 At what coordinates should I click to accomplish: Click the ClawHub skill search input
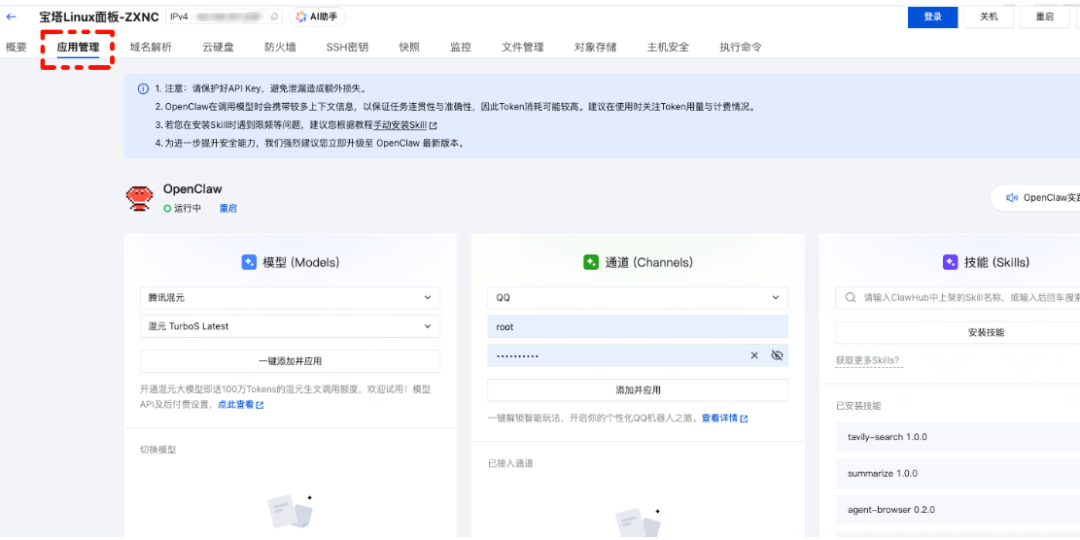click(x=957, y=298)
